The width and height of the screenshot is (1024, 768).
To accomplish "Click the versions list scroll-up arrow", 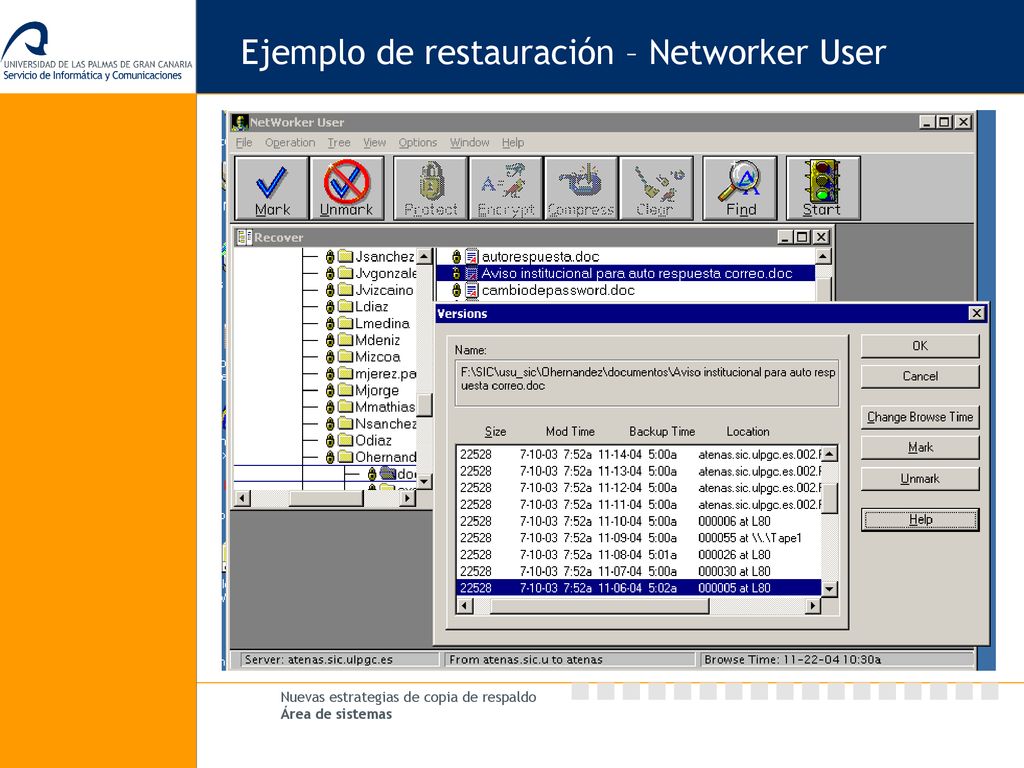I will 829,454.
